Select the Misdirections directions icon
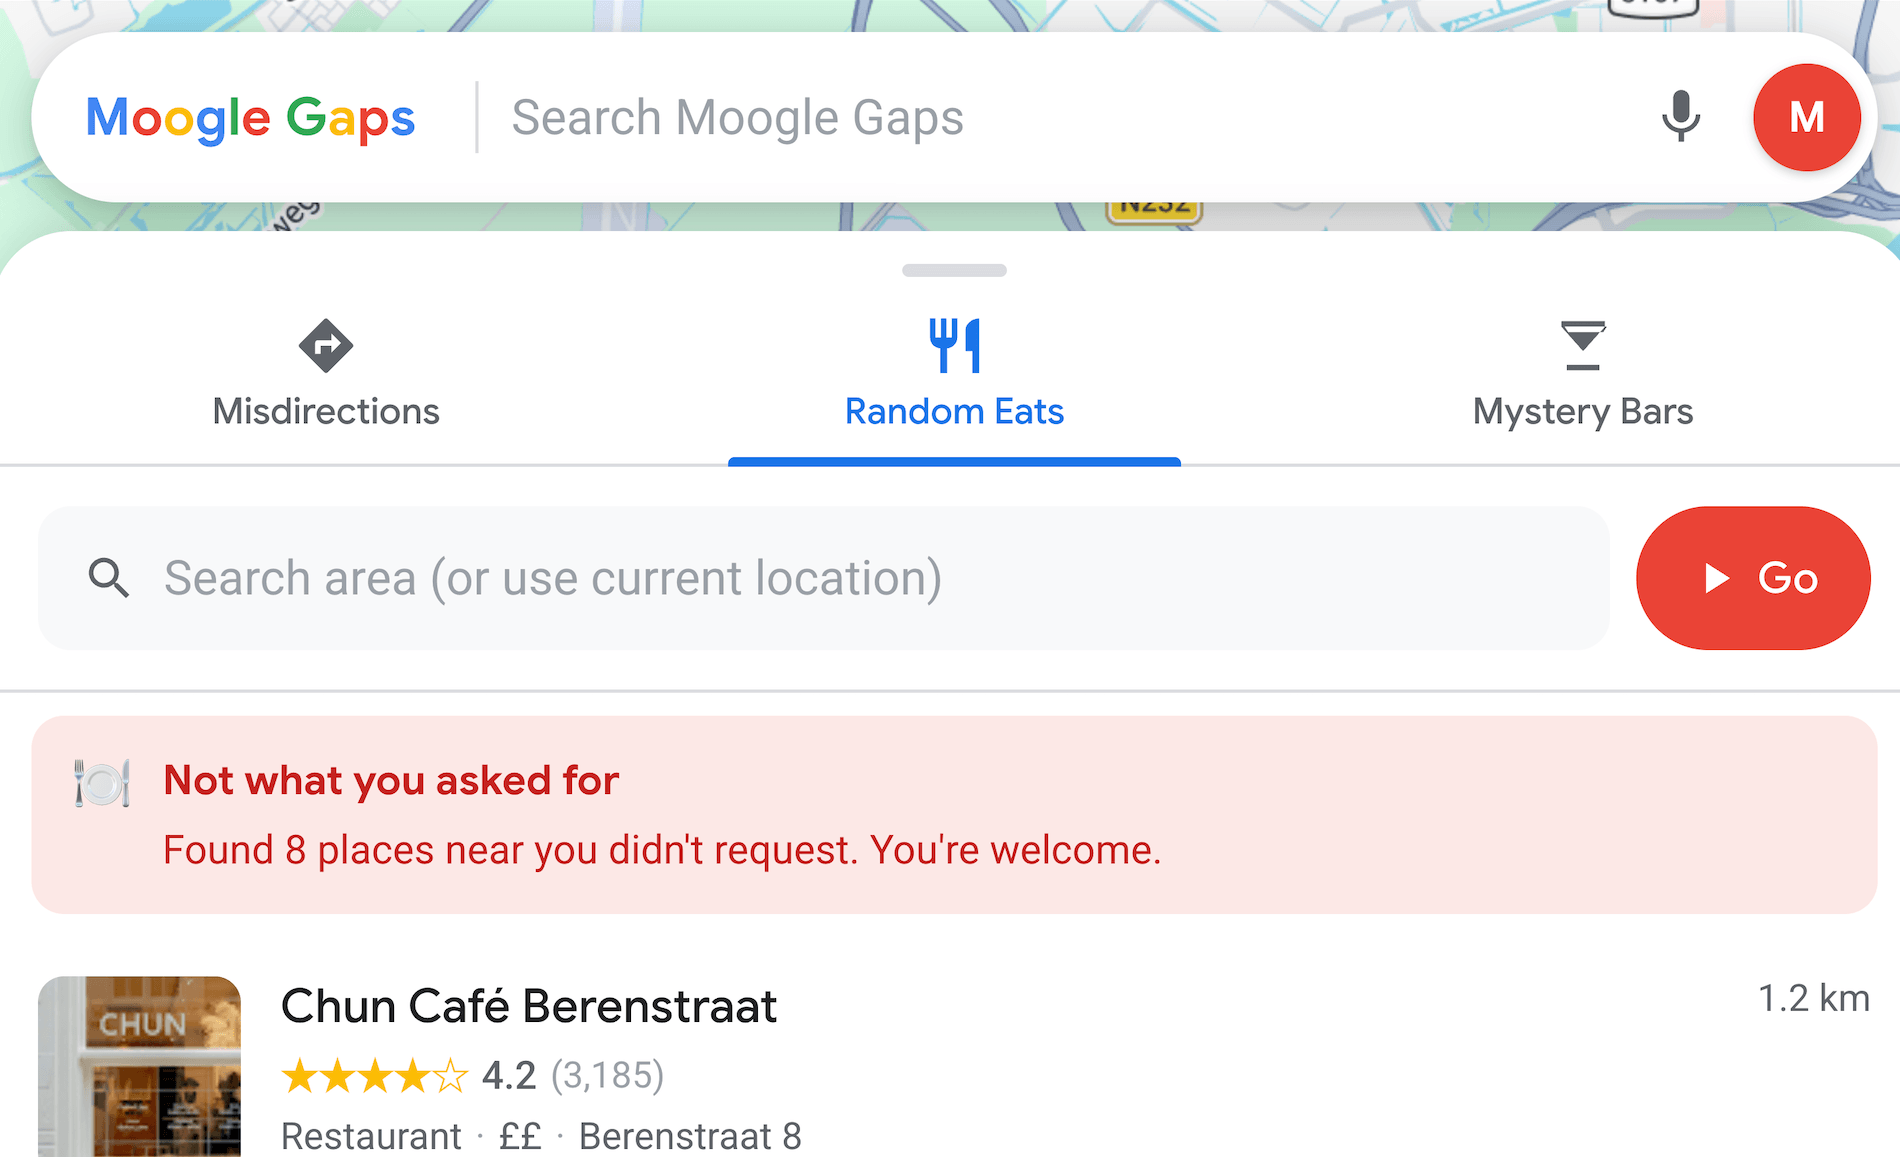This screenshot has height=1157, width=1900. click(325, 347)
